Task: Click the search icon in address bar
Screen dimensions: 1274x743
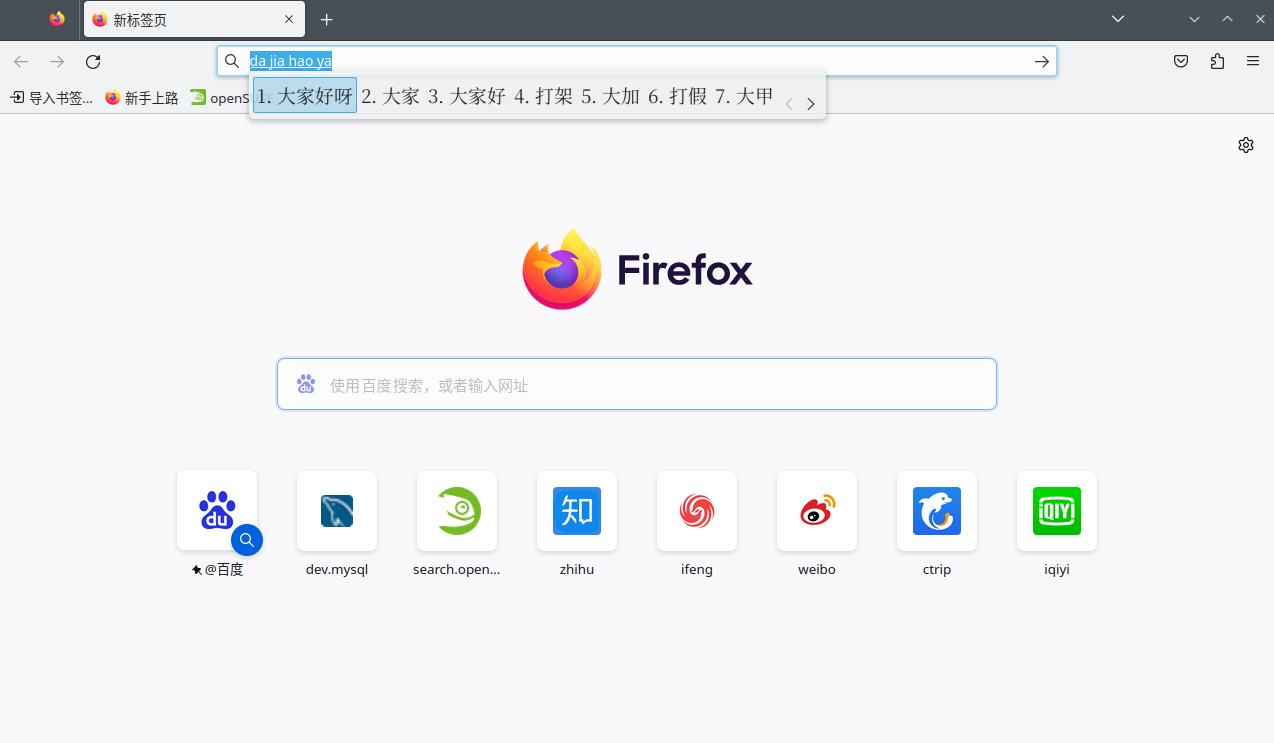Action: [x=232, y=61]
